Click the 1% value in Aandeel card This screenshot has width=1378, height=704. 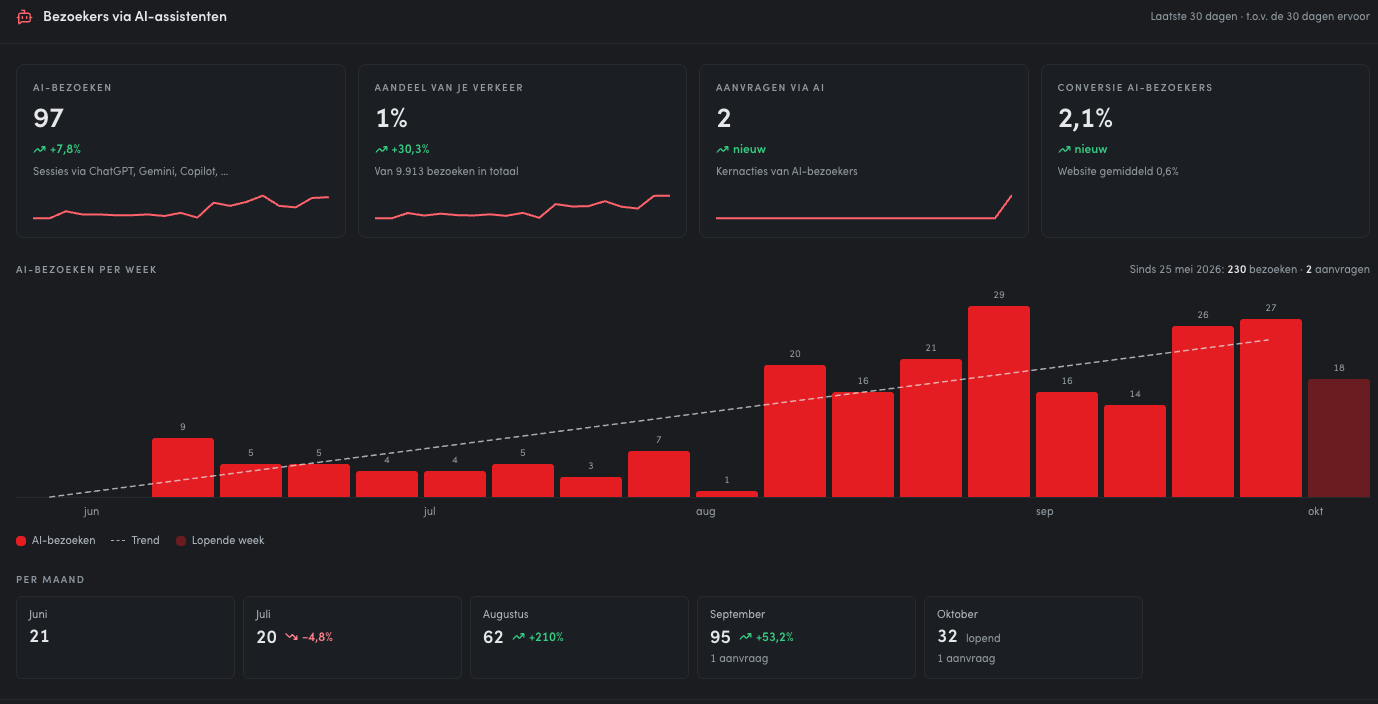click(x=391, y=118)
